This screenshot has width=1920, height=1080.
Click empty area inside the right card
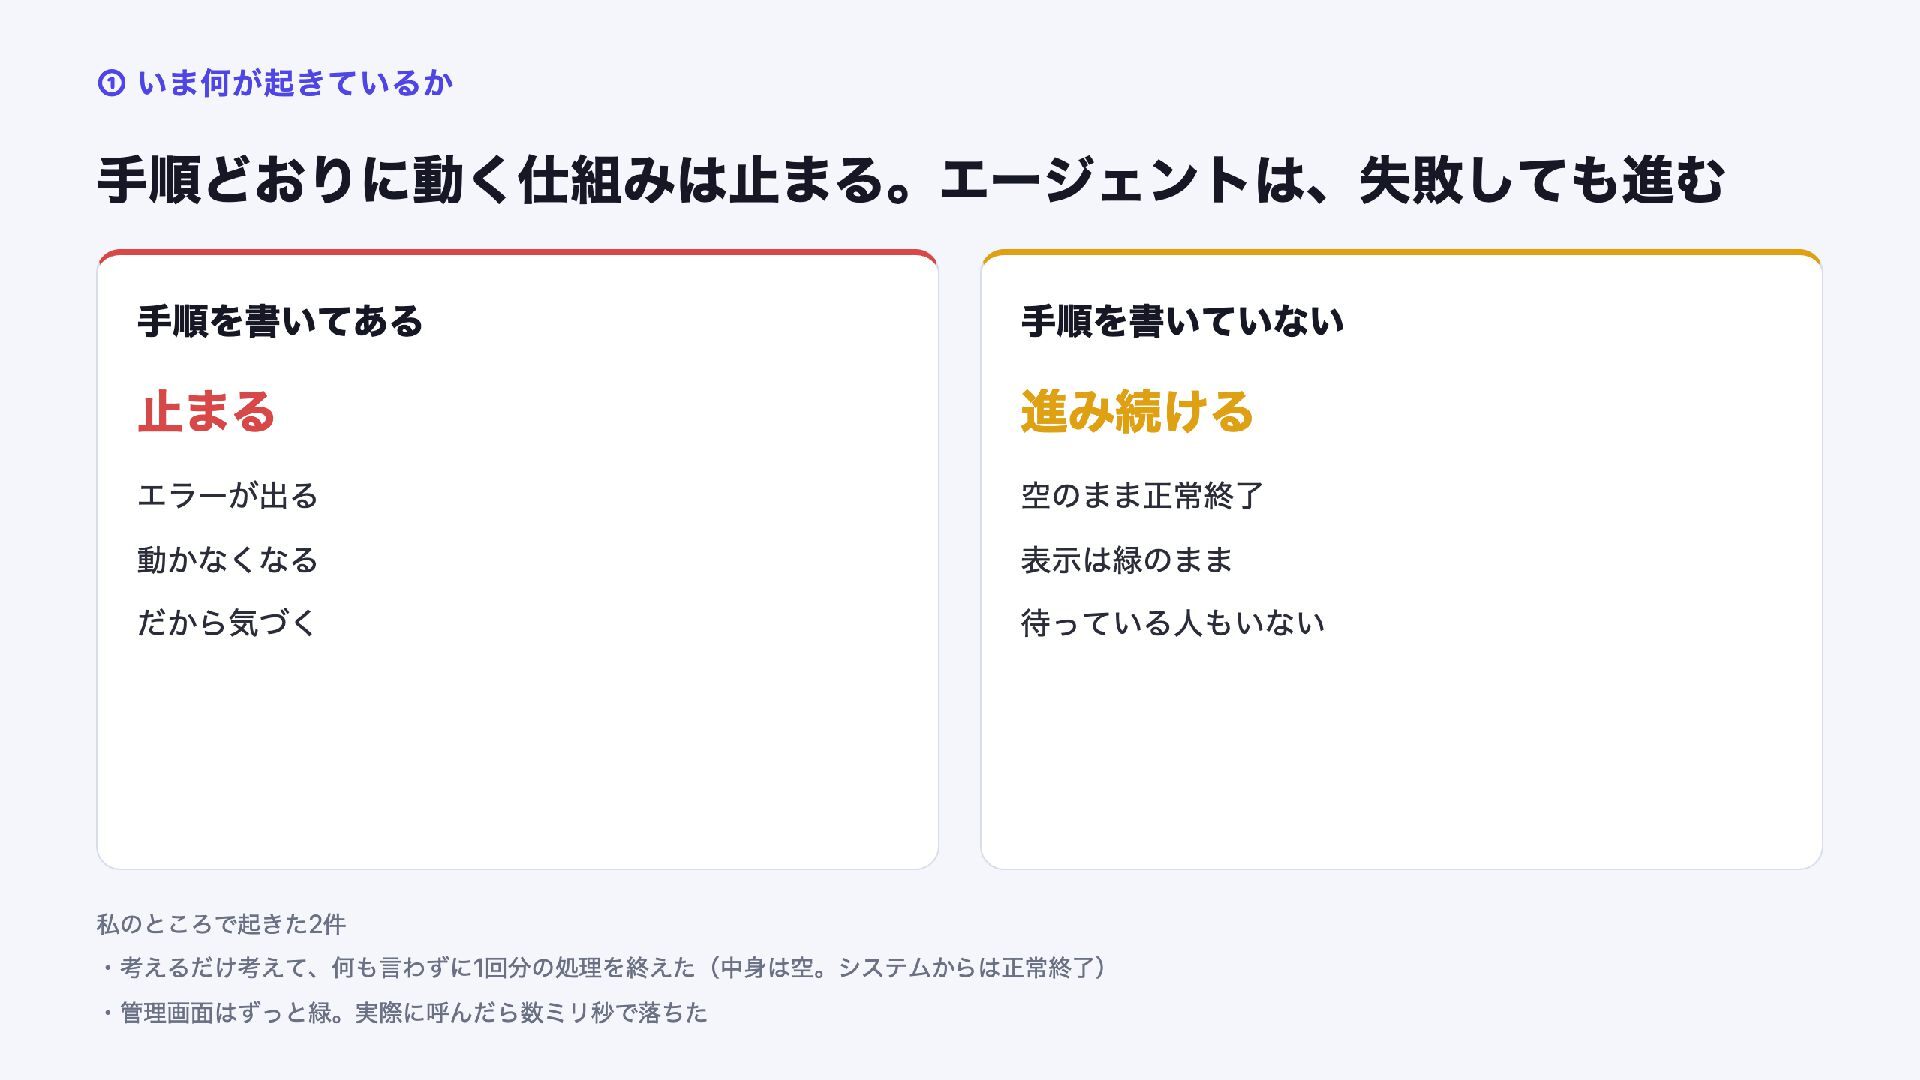1401,760
